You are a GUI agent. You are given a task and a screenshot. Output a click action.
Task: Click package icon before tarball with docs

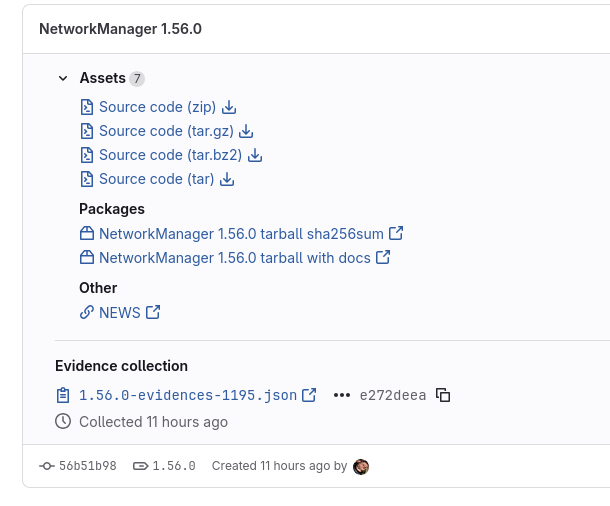[87, 258]
